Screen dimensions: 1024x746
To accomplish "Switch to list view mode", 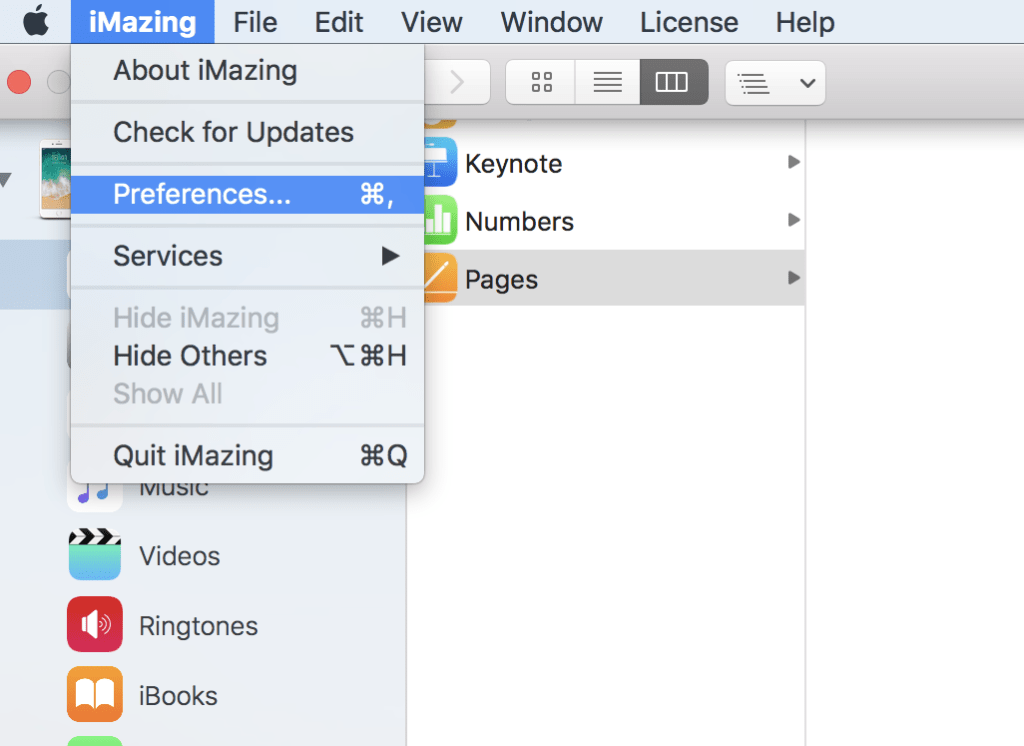I will [607, 82].
